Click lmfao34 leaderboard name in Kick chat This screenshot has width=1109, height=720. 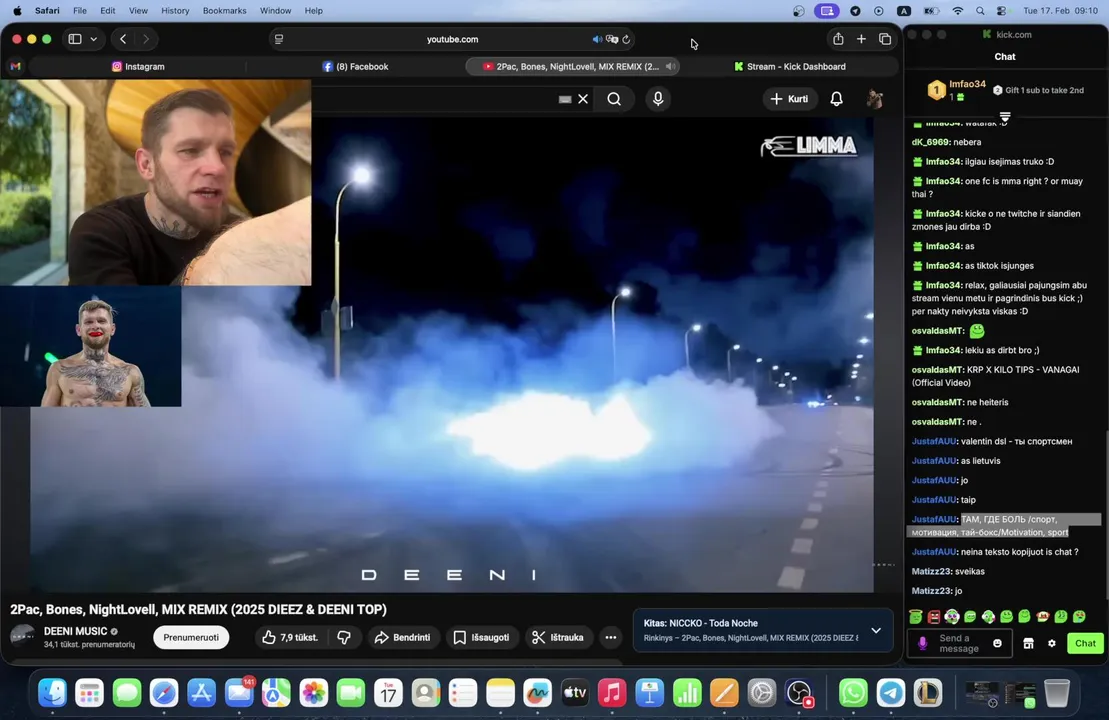[x=967, y=84]
